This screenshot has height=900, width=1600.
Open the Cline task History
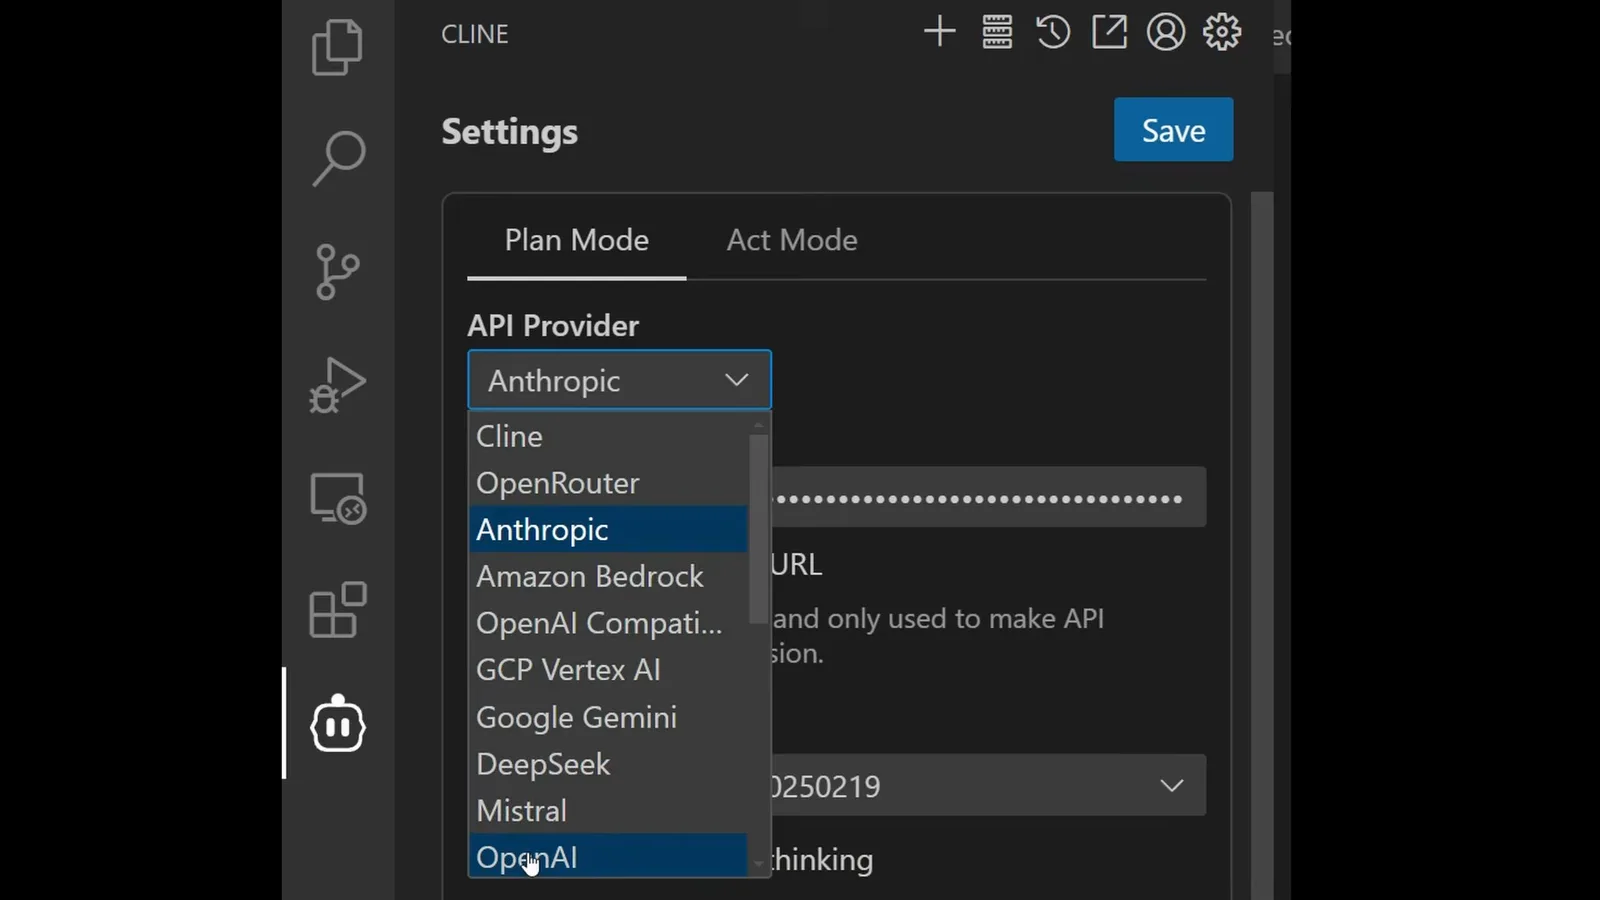[x=1053, y=32]
